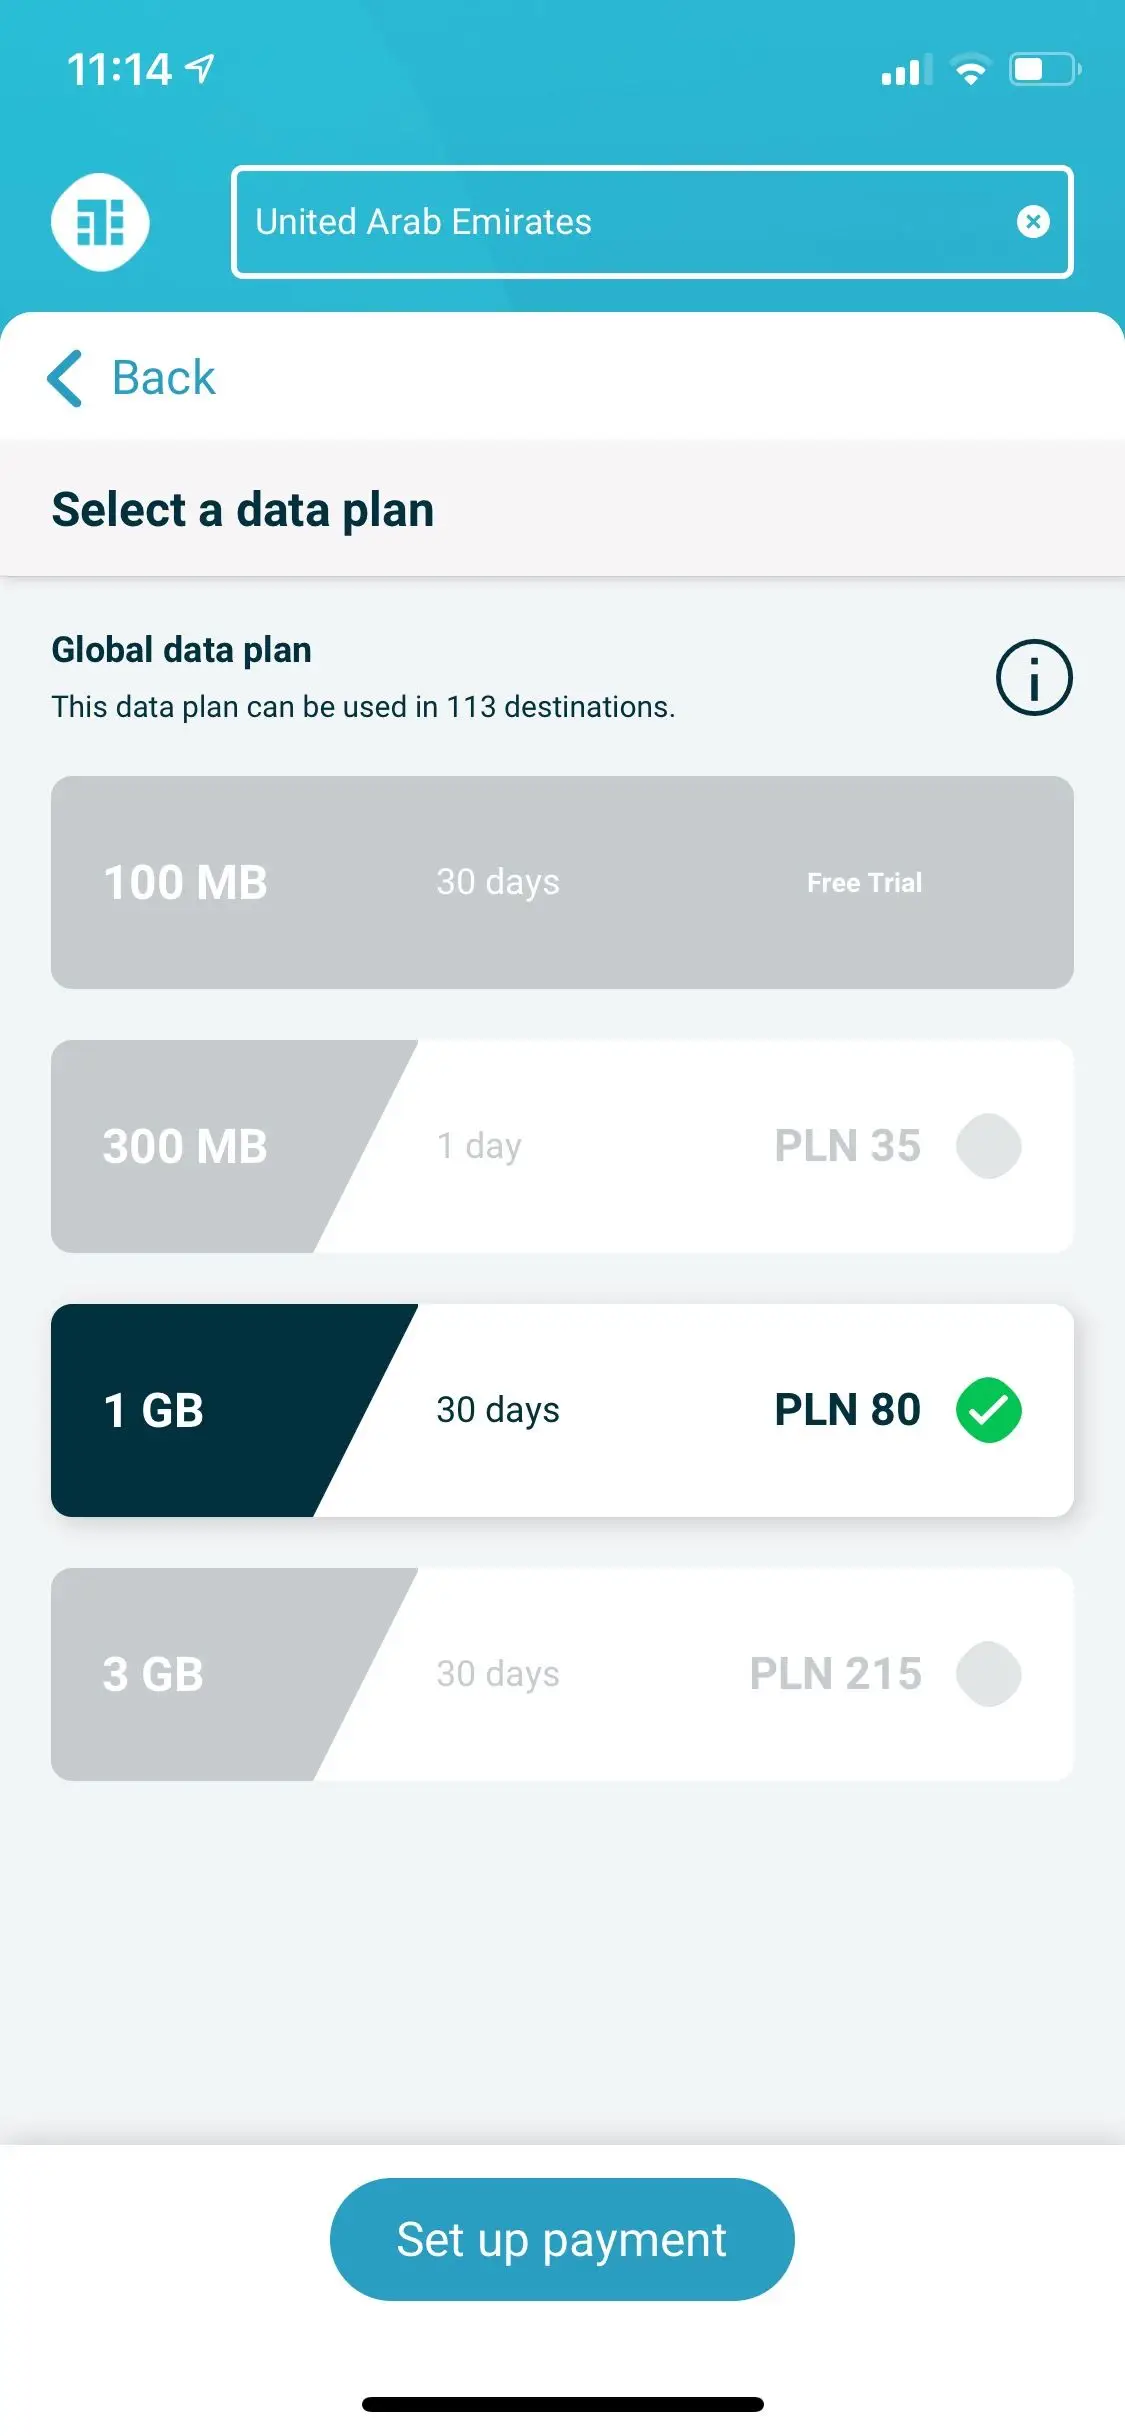
Task: Clear the United Arab Emirates search field
Action: pyautogui.click(x=1033, y=222)
